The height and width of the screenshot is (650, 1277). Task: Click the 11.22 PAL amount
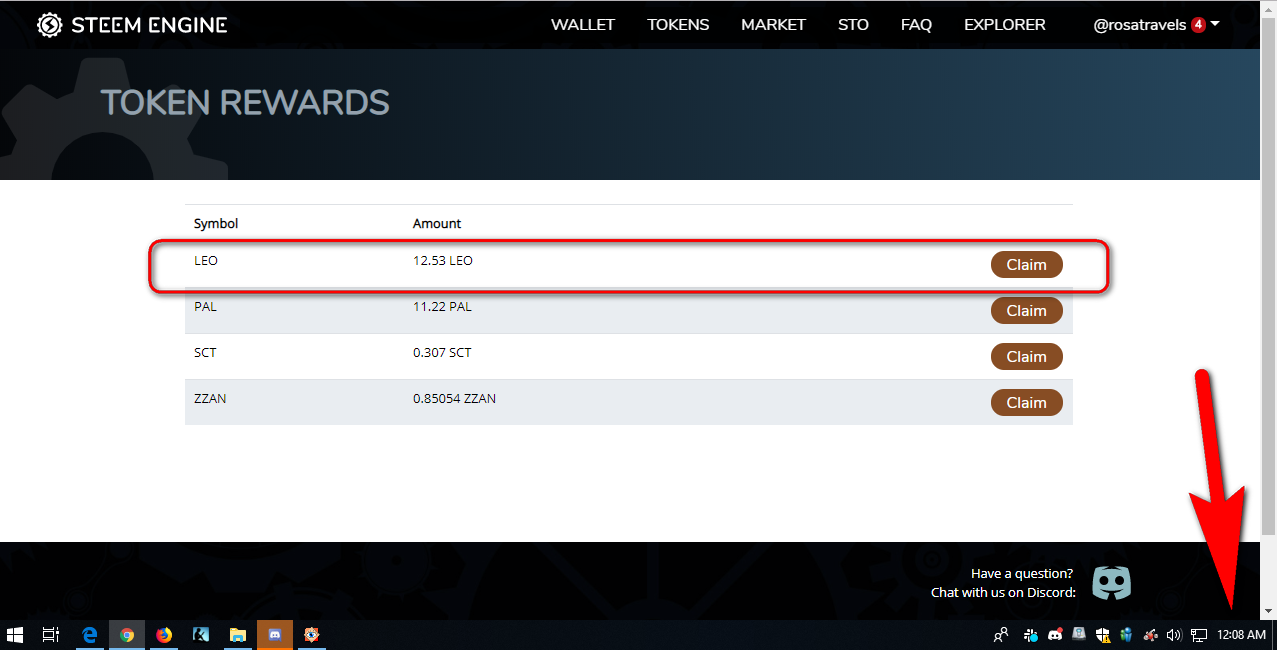coord(442,307)
